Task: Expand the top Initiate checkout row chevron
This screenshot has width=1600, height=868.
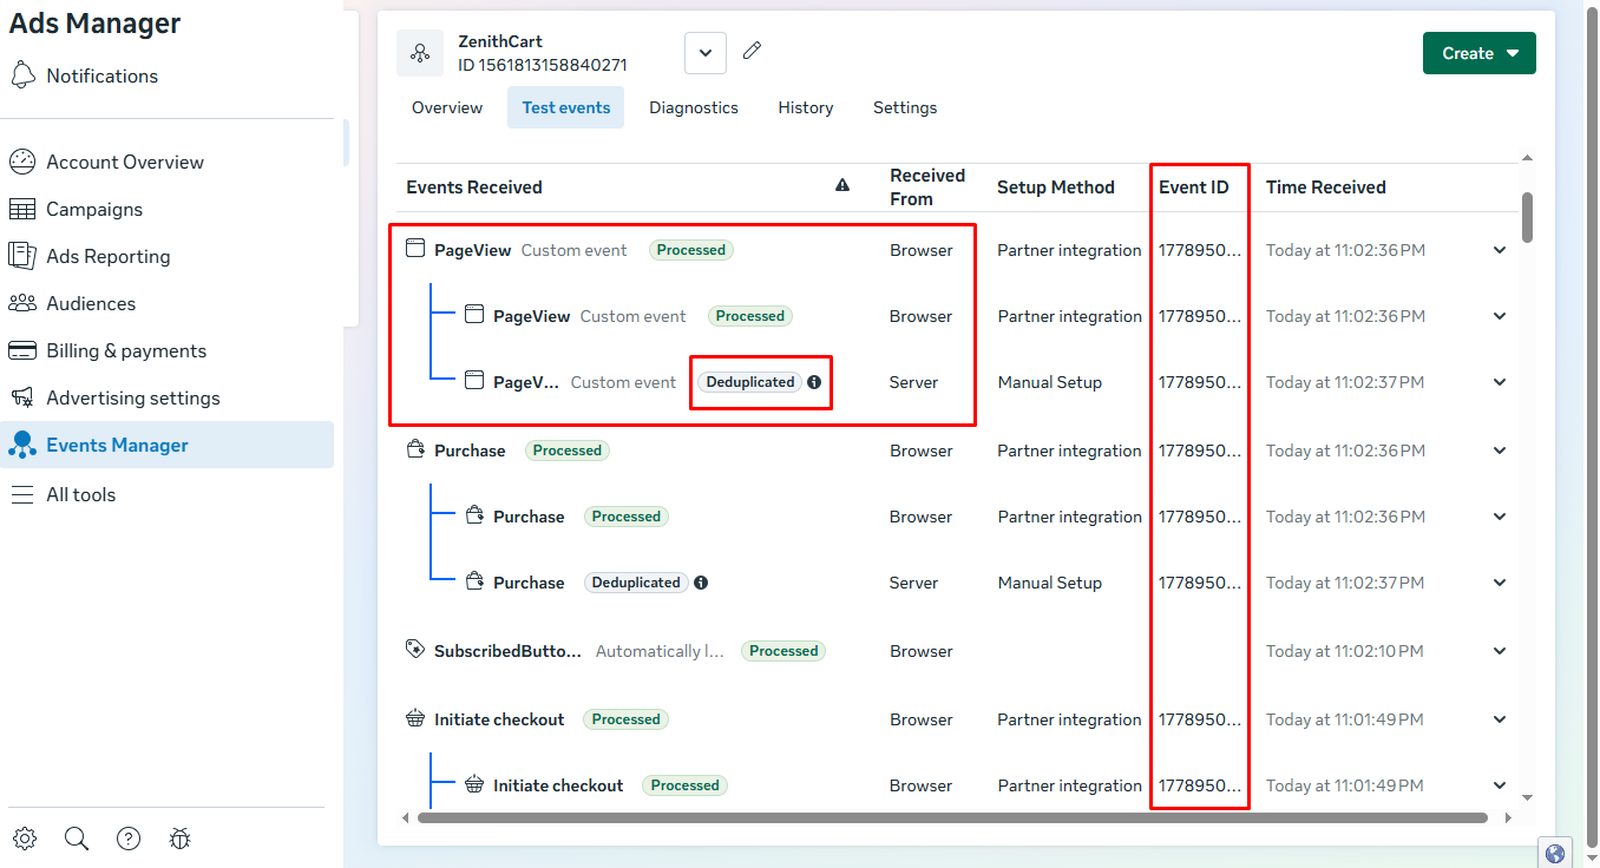Action: pos(1499,719)
